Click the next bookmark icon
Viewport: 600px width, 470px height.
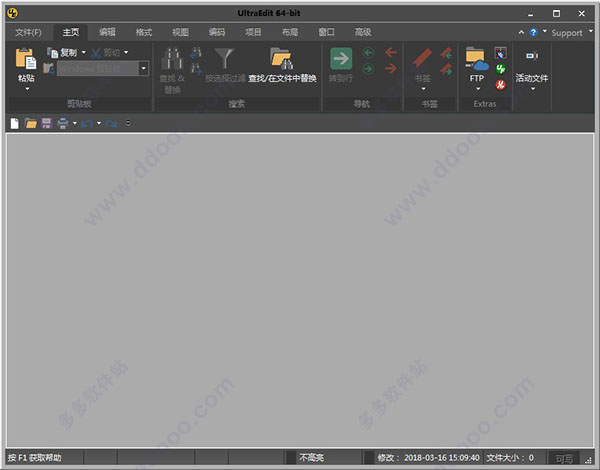click(446, 69)
